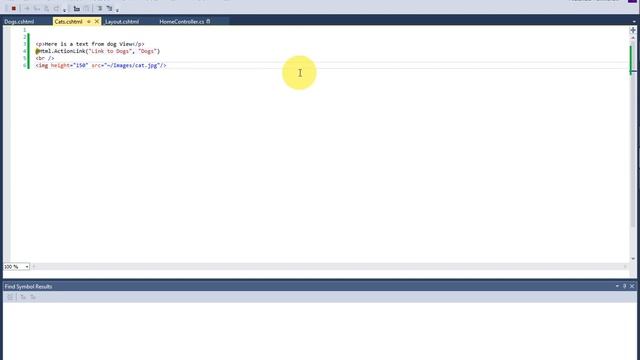
Task: Click editor vertical scrollbar up arrow
Action: (633, 38)
